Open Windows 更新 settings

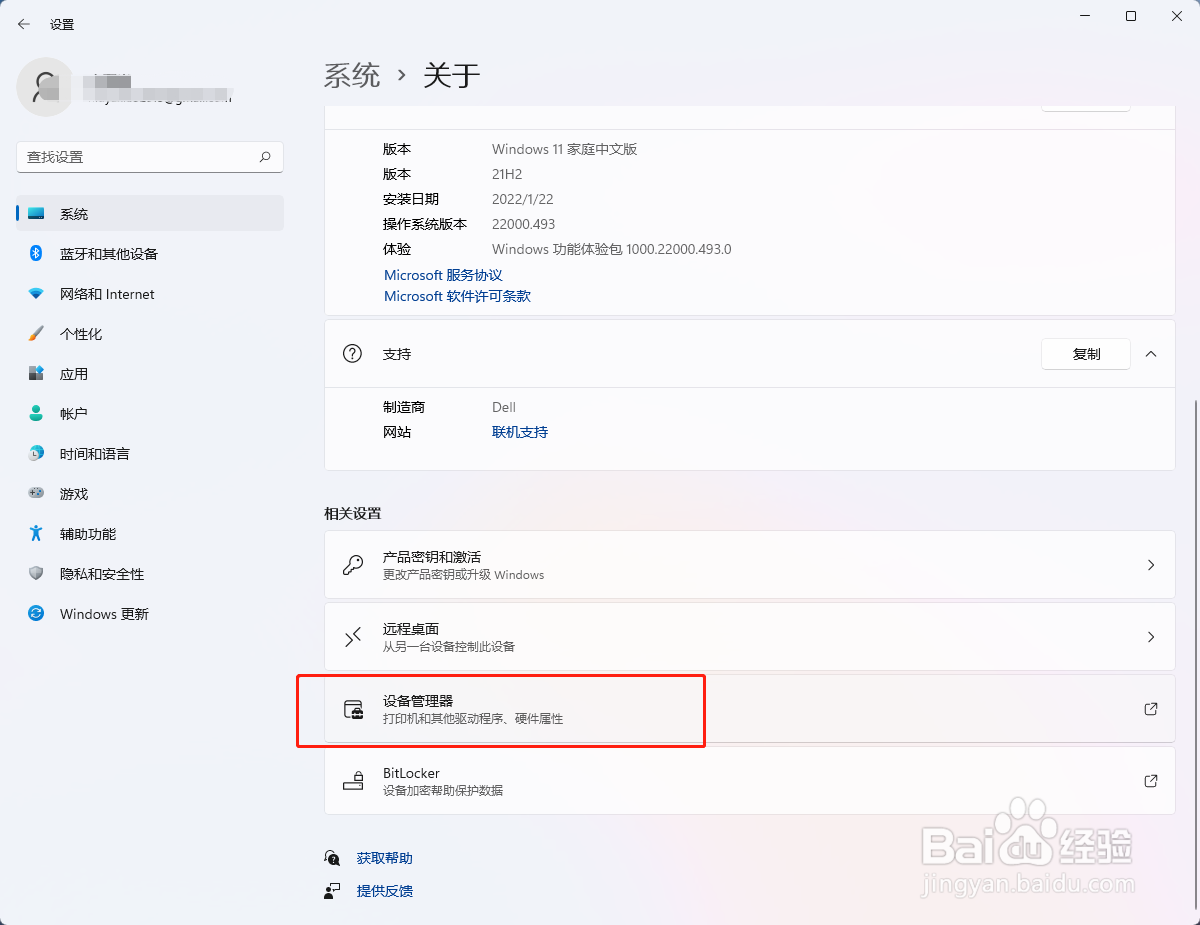tap(150, 614)
